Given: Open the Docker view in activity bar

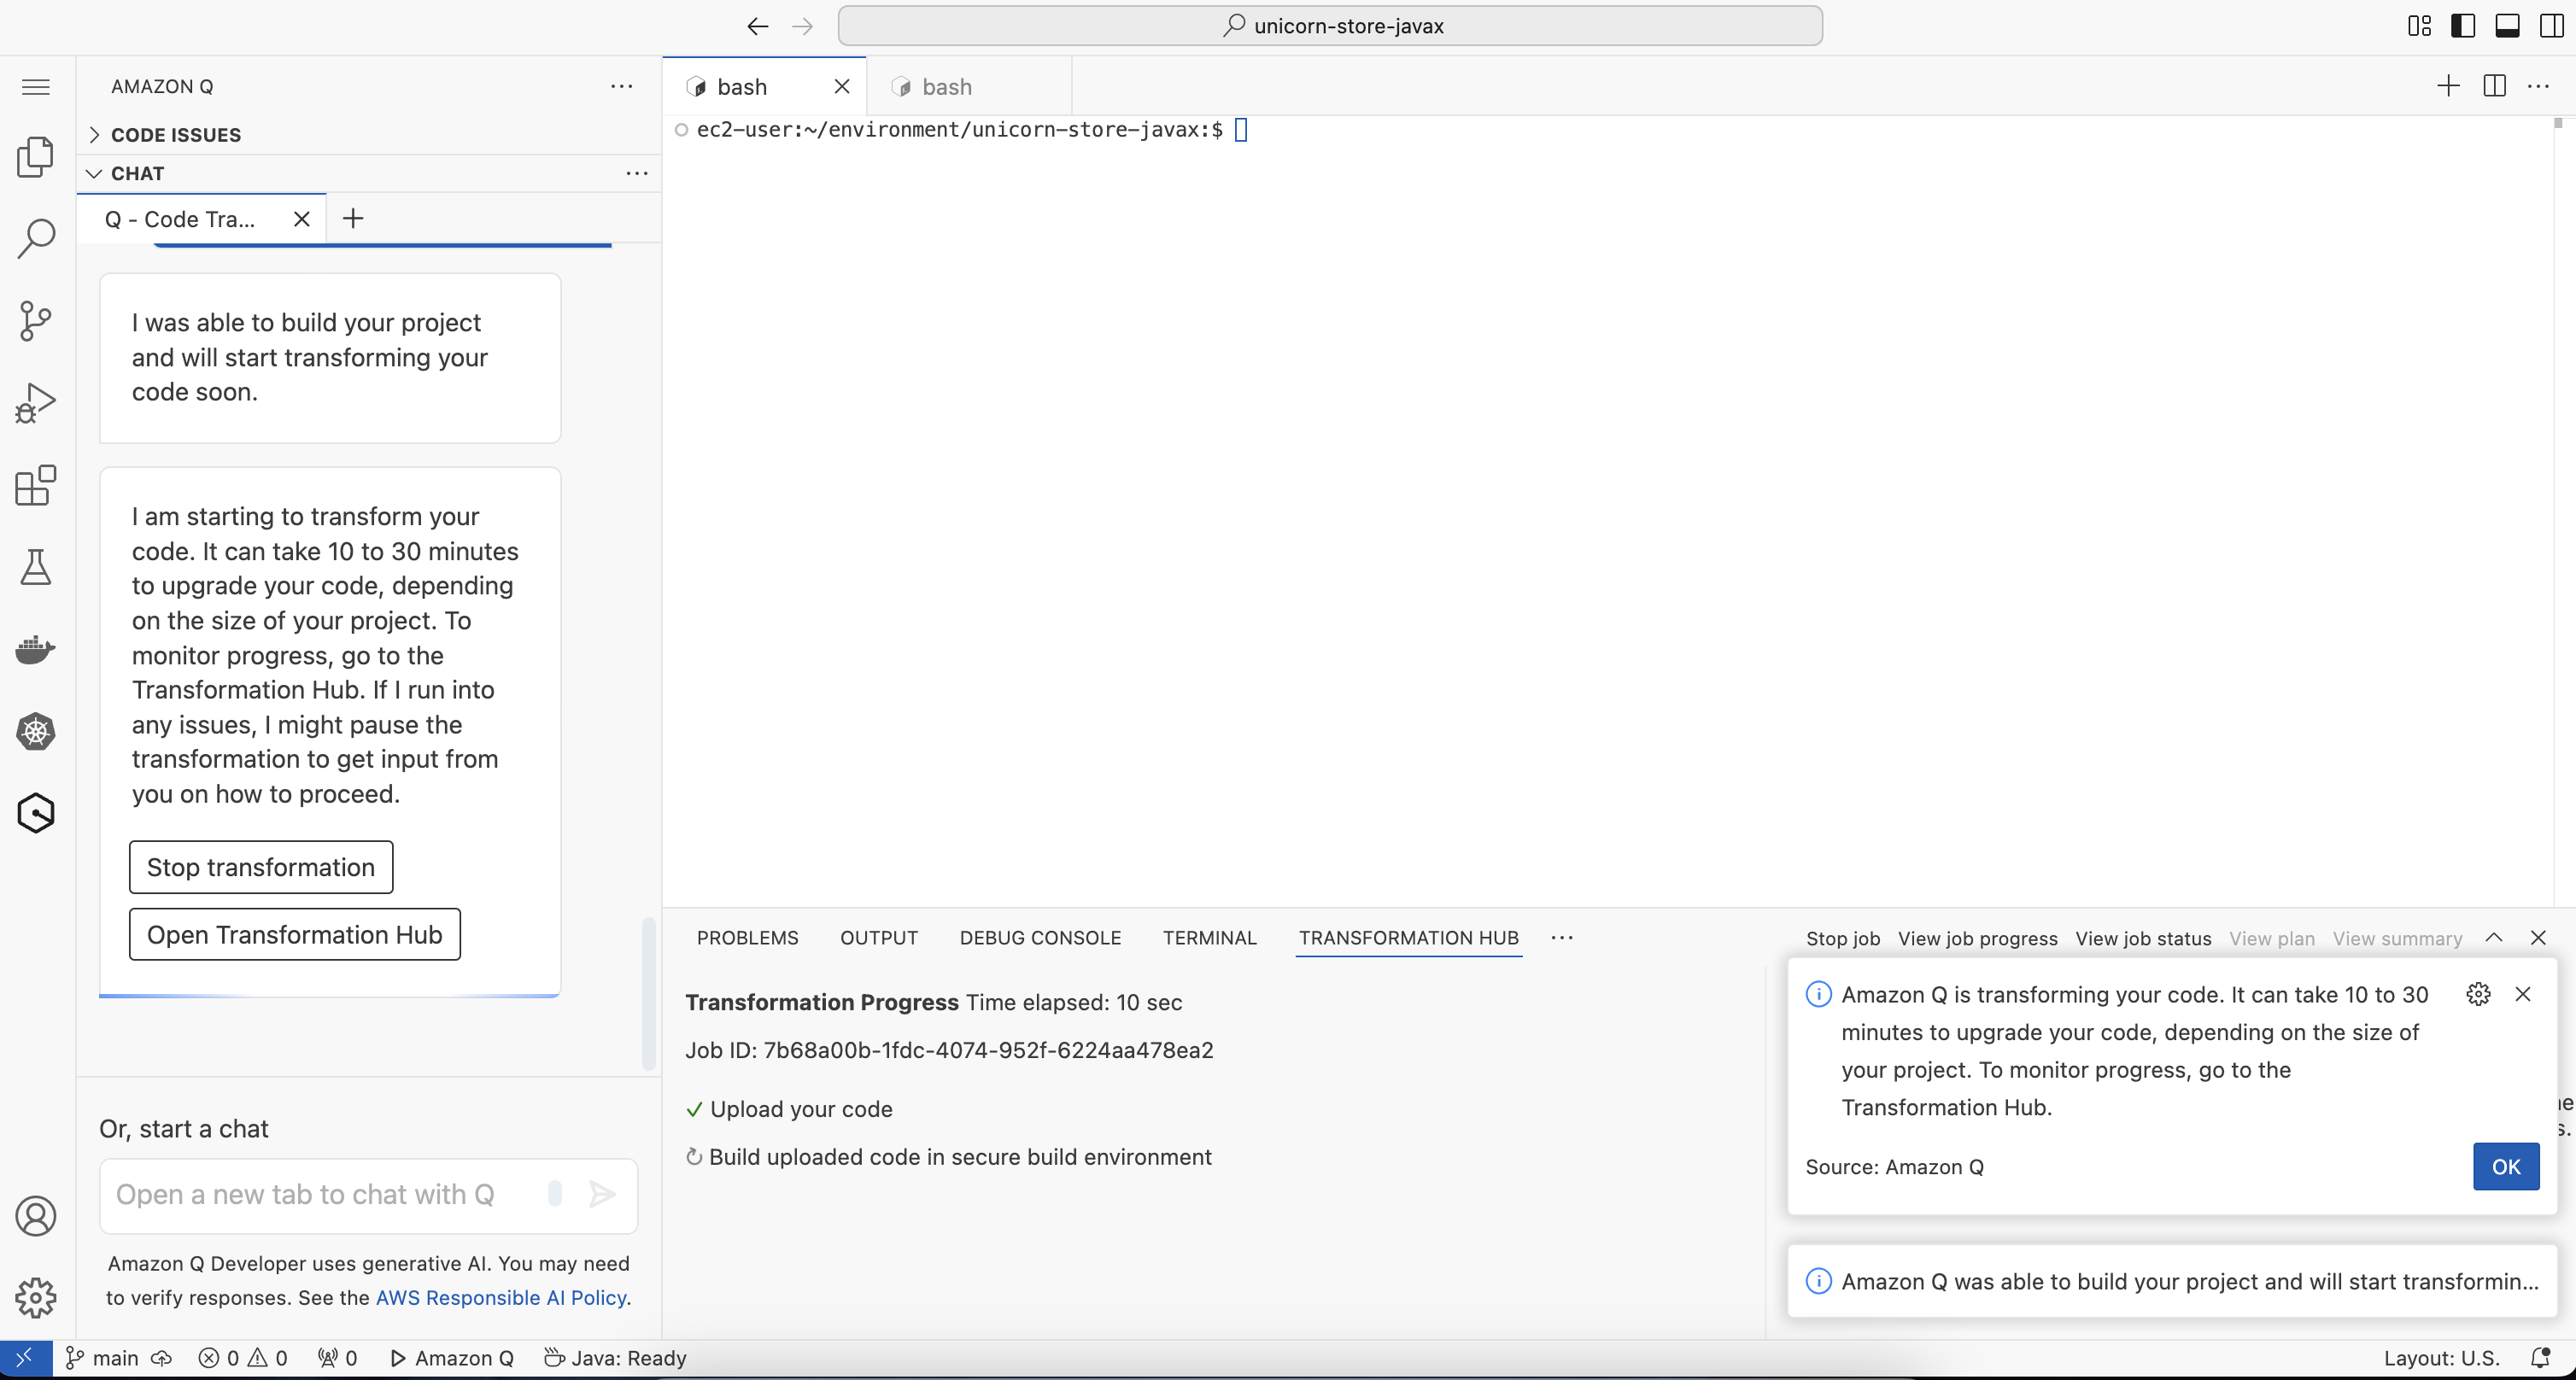Looking at the screenshot, I should click(x=36, y=649).
